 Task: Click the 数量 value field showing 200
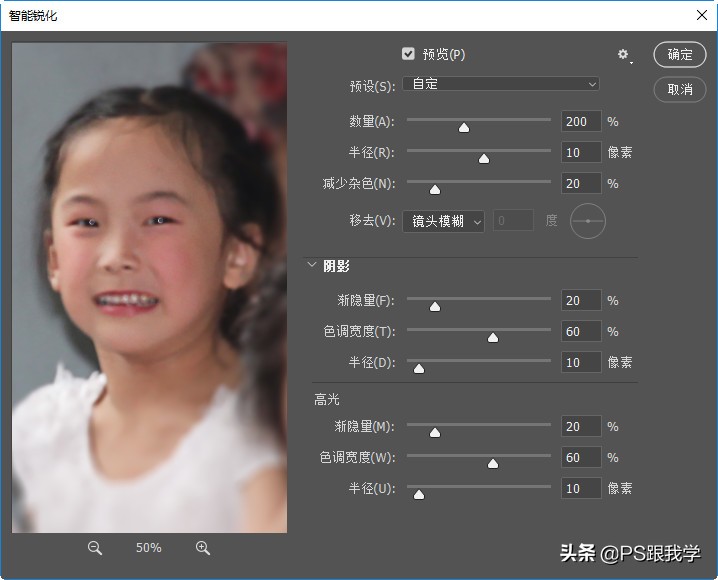tap(581, 122)
